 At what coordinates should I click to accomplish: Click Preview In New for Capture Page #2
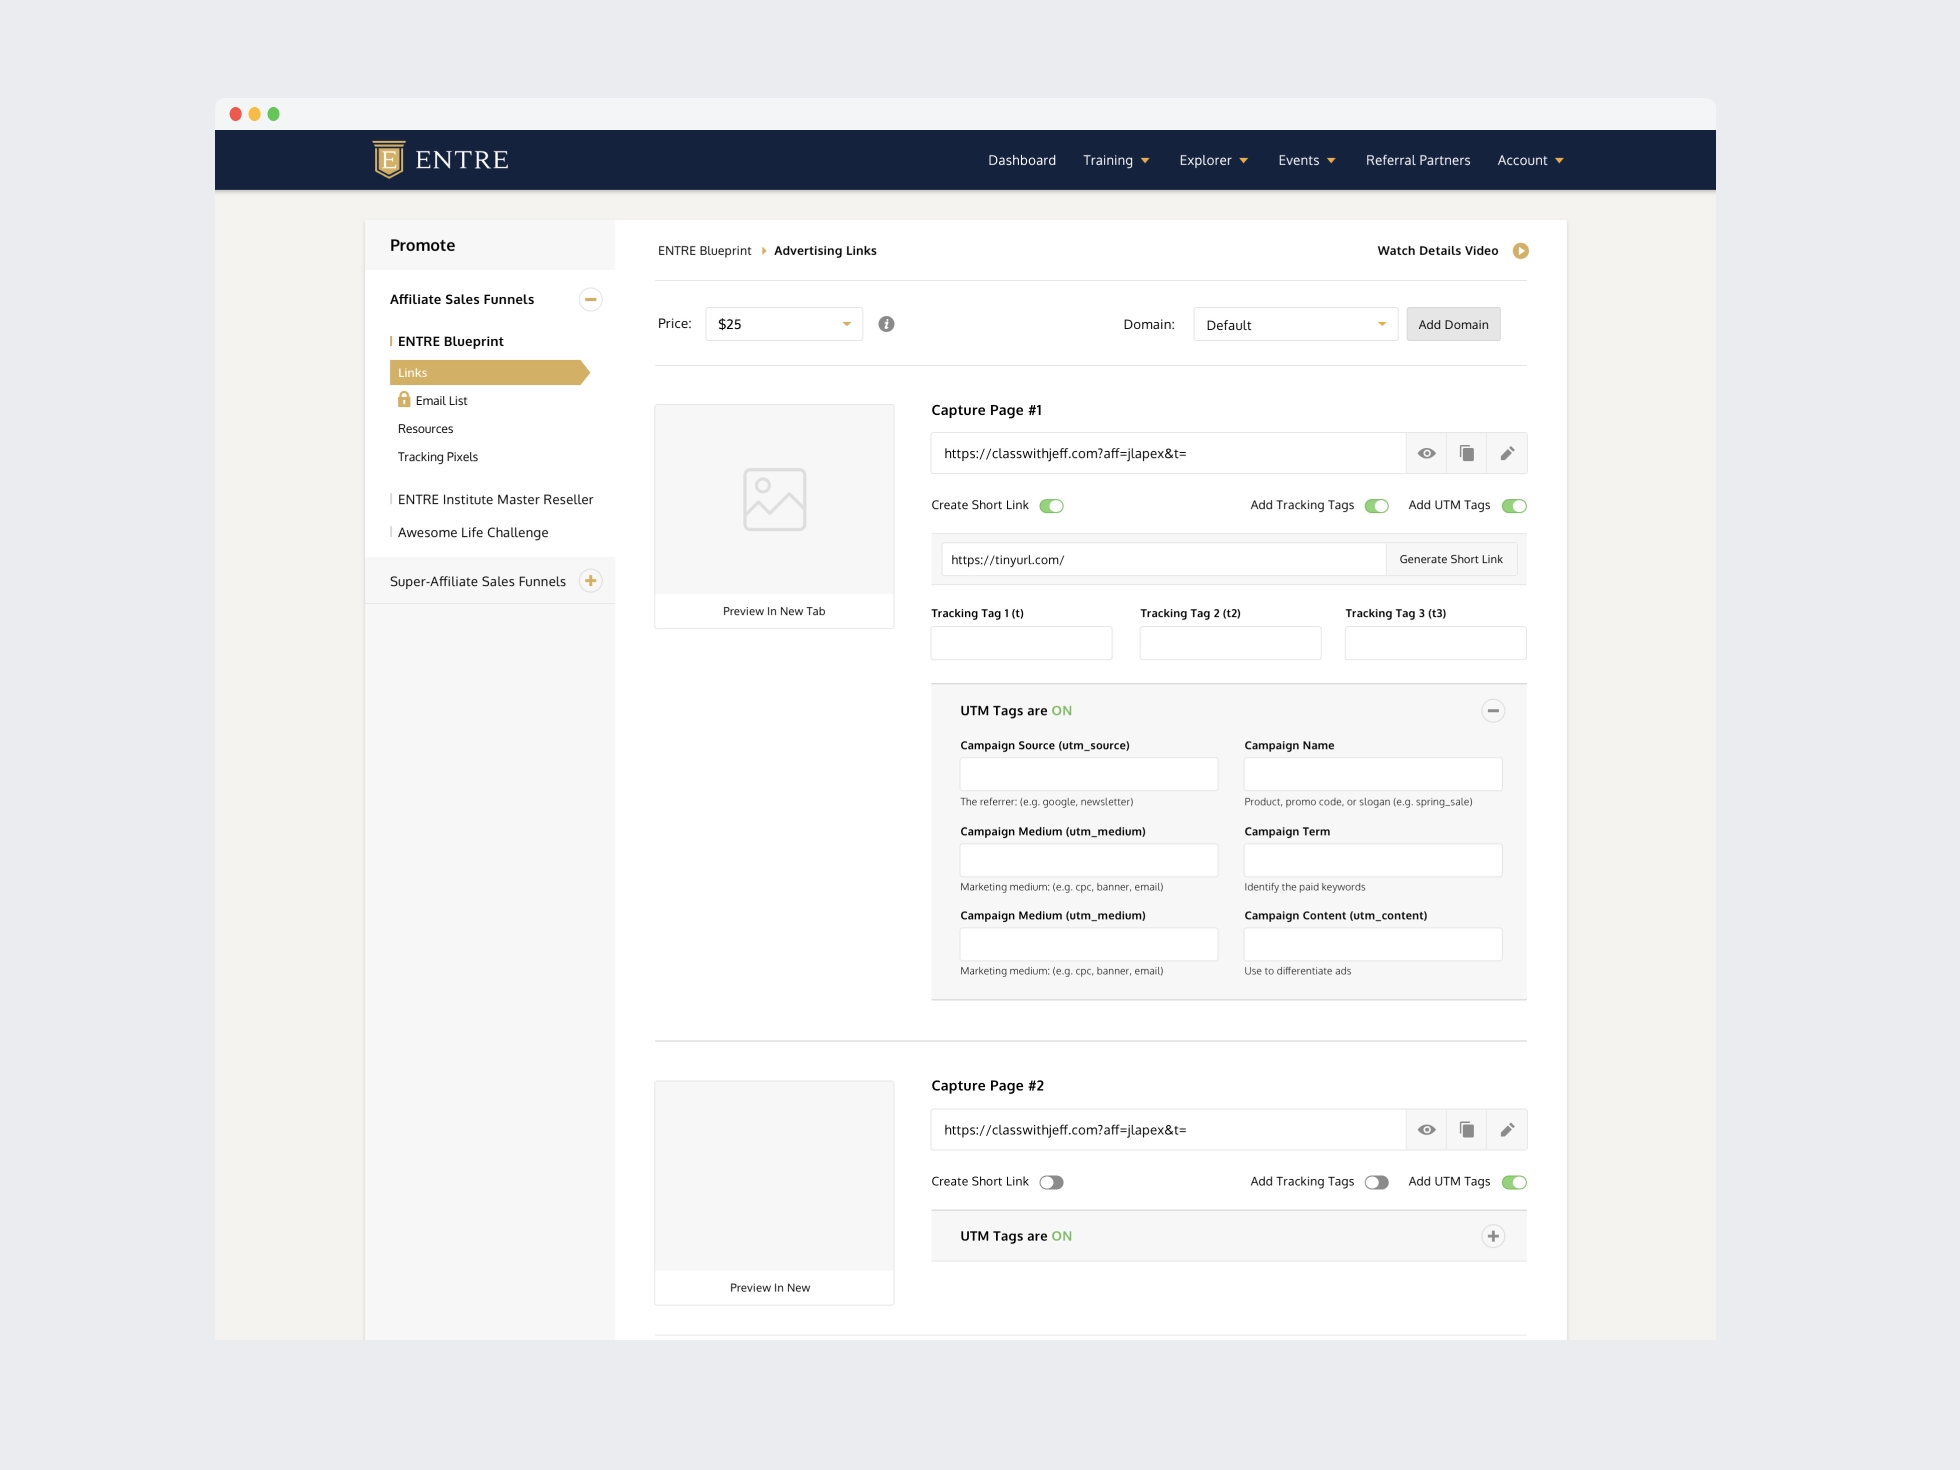pos(770,1288)
